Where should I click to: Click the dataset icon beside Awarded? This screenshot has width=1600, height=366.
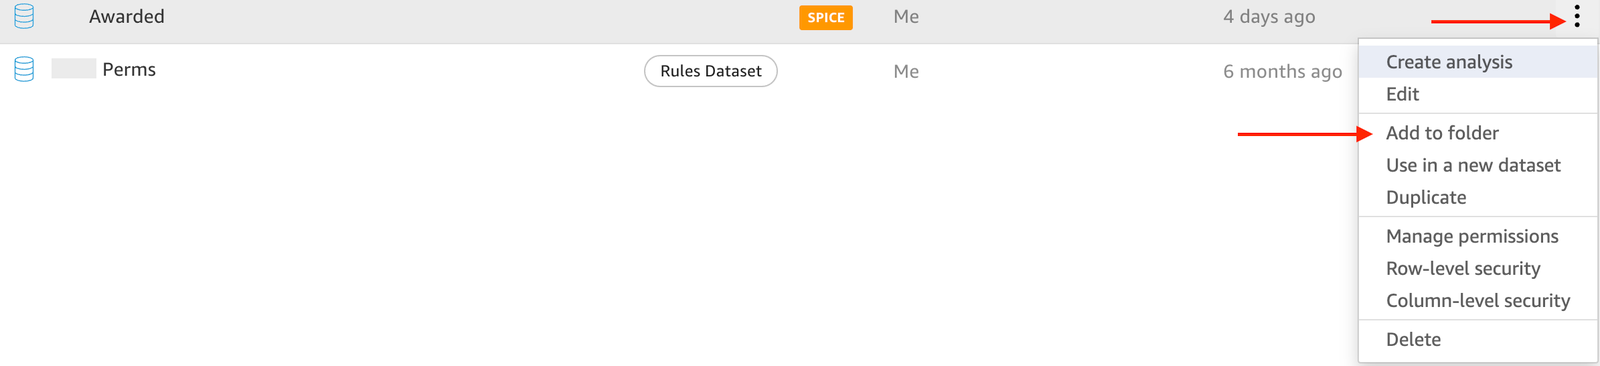coord(24,16)
